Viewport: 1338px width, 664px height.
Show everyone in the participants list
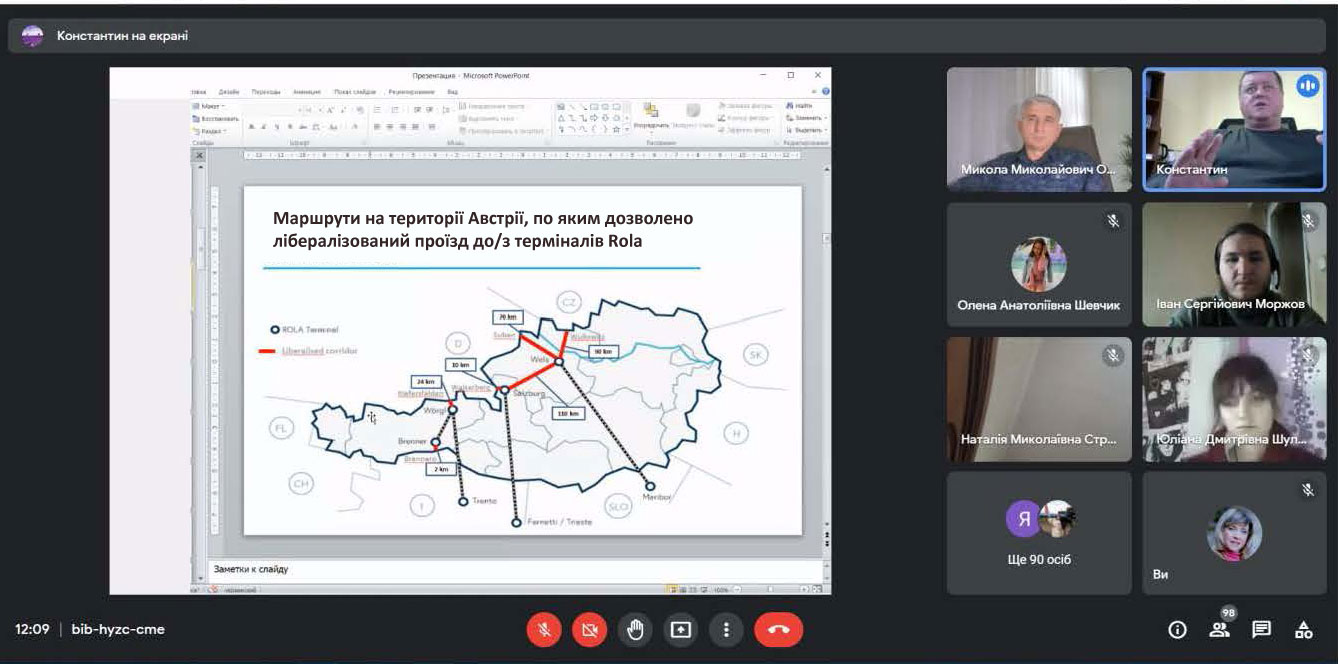[1219, 630]
